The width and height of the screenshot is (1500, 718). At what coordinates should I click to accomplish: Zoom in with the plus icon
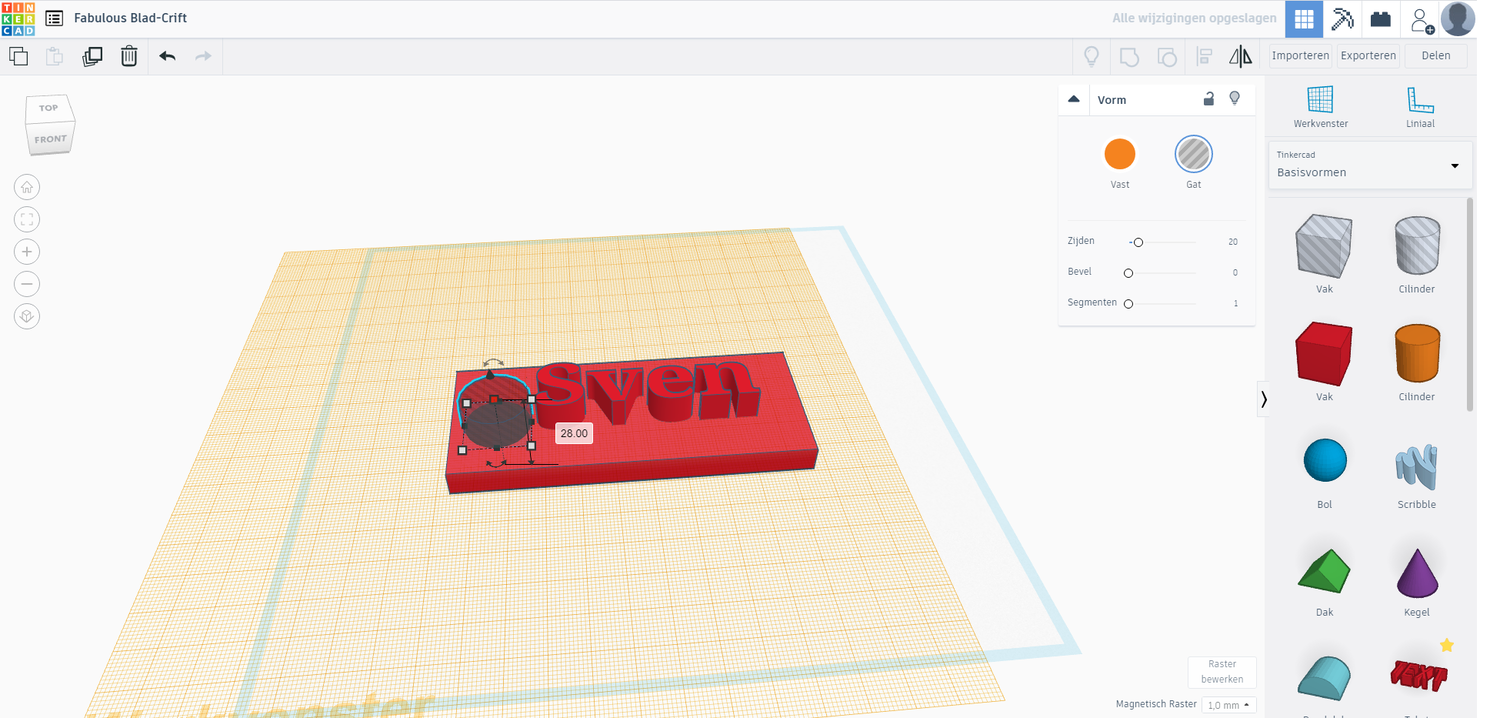click(x=27, y=252)
